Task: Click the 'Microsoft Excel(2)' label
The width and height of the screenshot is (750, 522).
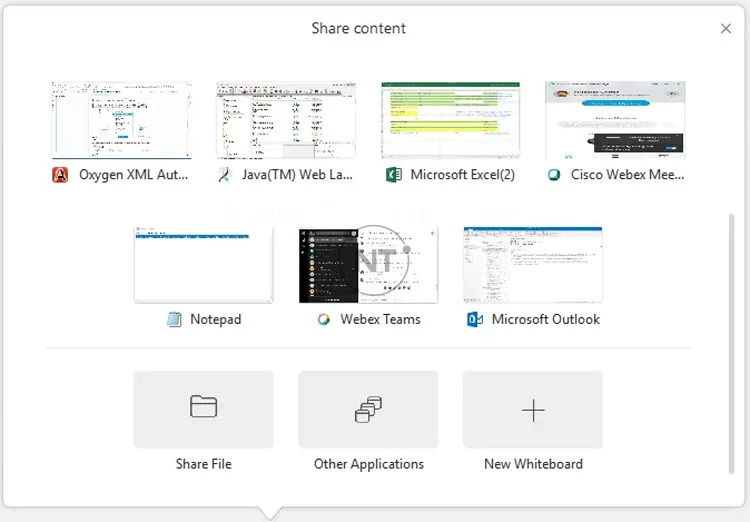Action: (x=463, y=175)
